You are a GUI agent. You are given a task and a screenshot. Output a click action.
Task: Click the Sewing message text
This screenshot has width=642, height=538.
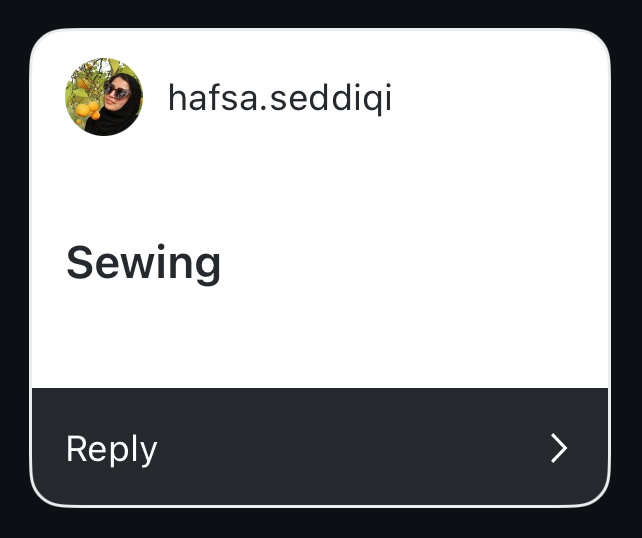pos(143,263)
